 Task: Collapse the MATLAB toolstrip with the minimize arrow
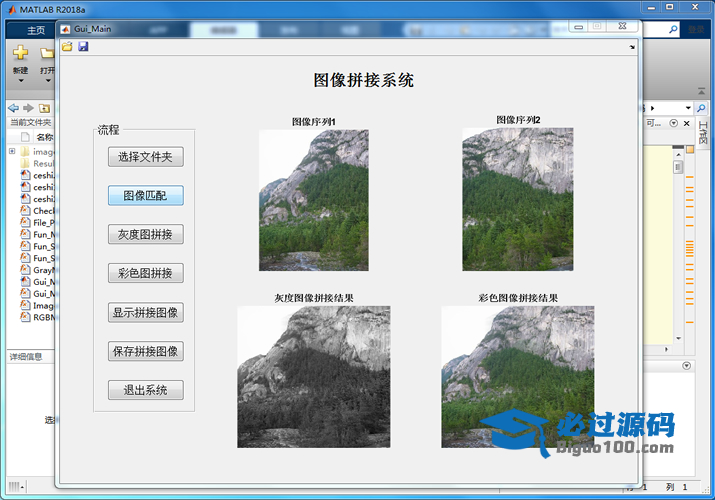pos(701,91)
